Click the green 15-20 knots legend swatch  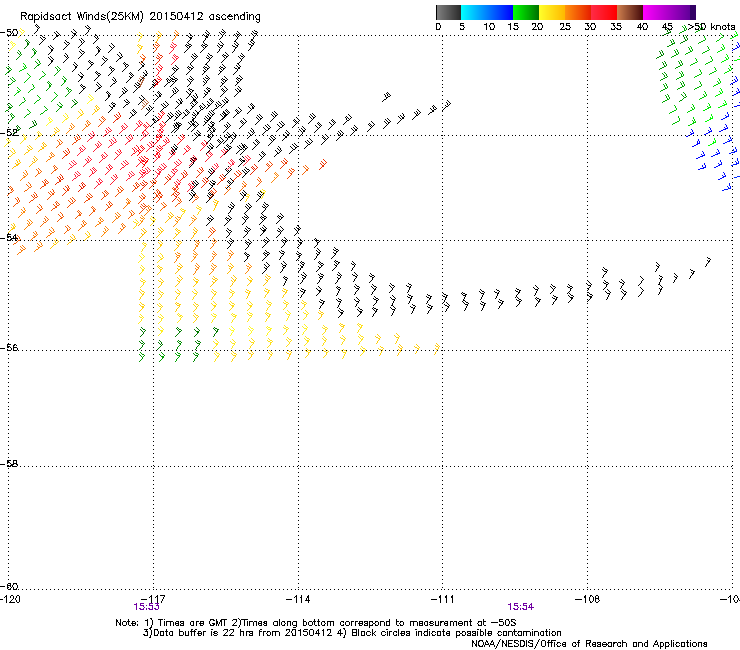pos(526,12)
